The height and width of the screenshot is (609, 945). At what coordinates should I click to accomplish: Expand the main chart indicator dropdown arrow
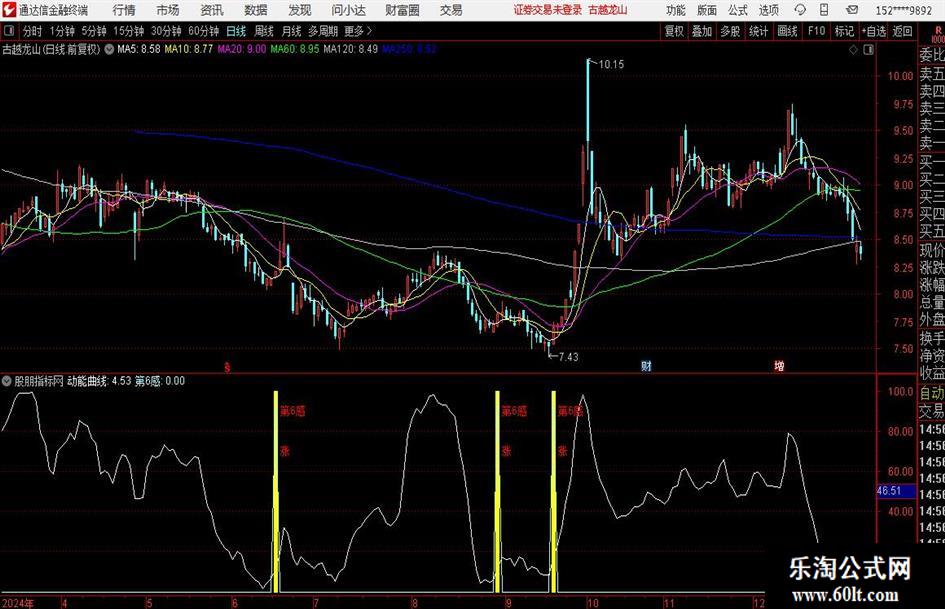point(109,49)
